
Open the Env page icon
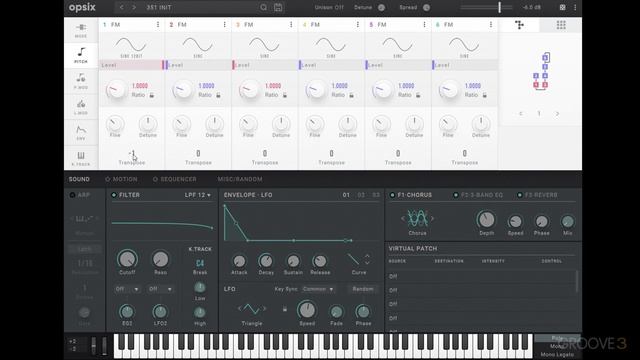[x=81, y=130]
